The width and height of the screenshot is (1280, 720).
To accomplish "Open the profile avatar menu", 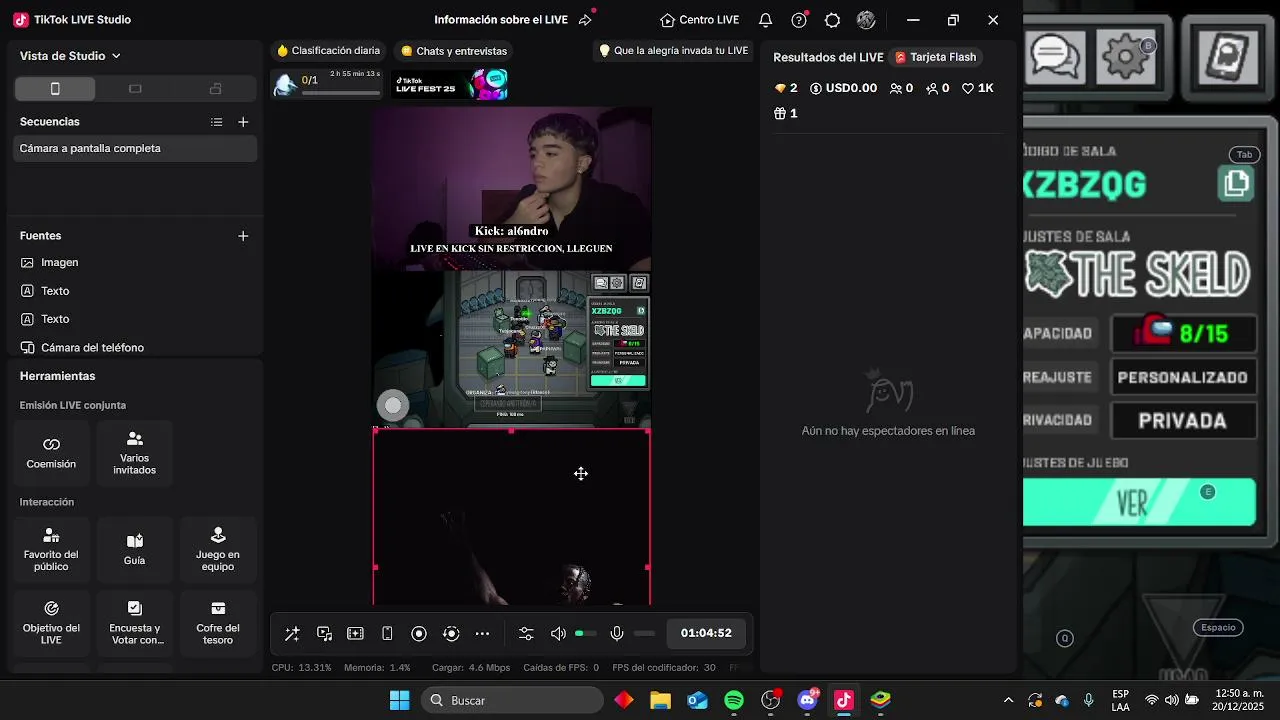I will pyautogui.click(x=866, y=20).
